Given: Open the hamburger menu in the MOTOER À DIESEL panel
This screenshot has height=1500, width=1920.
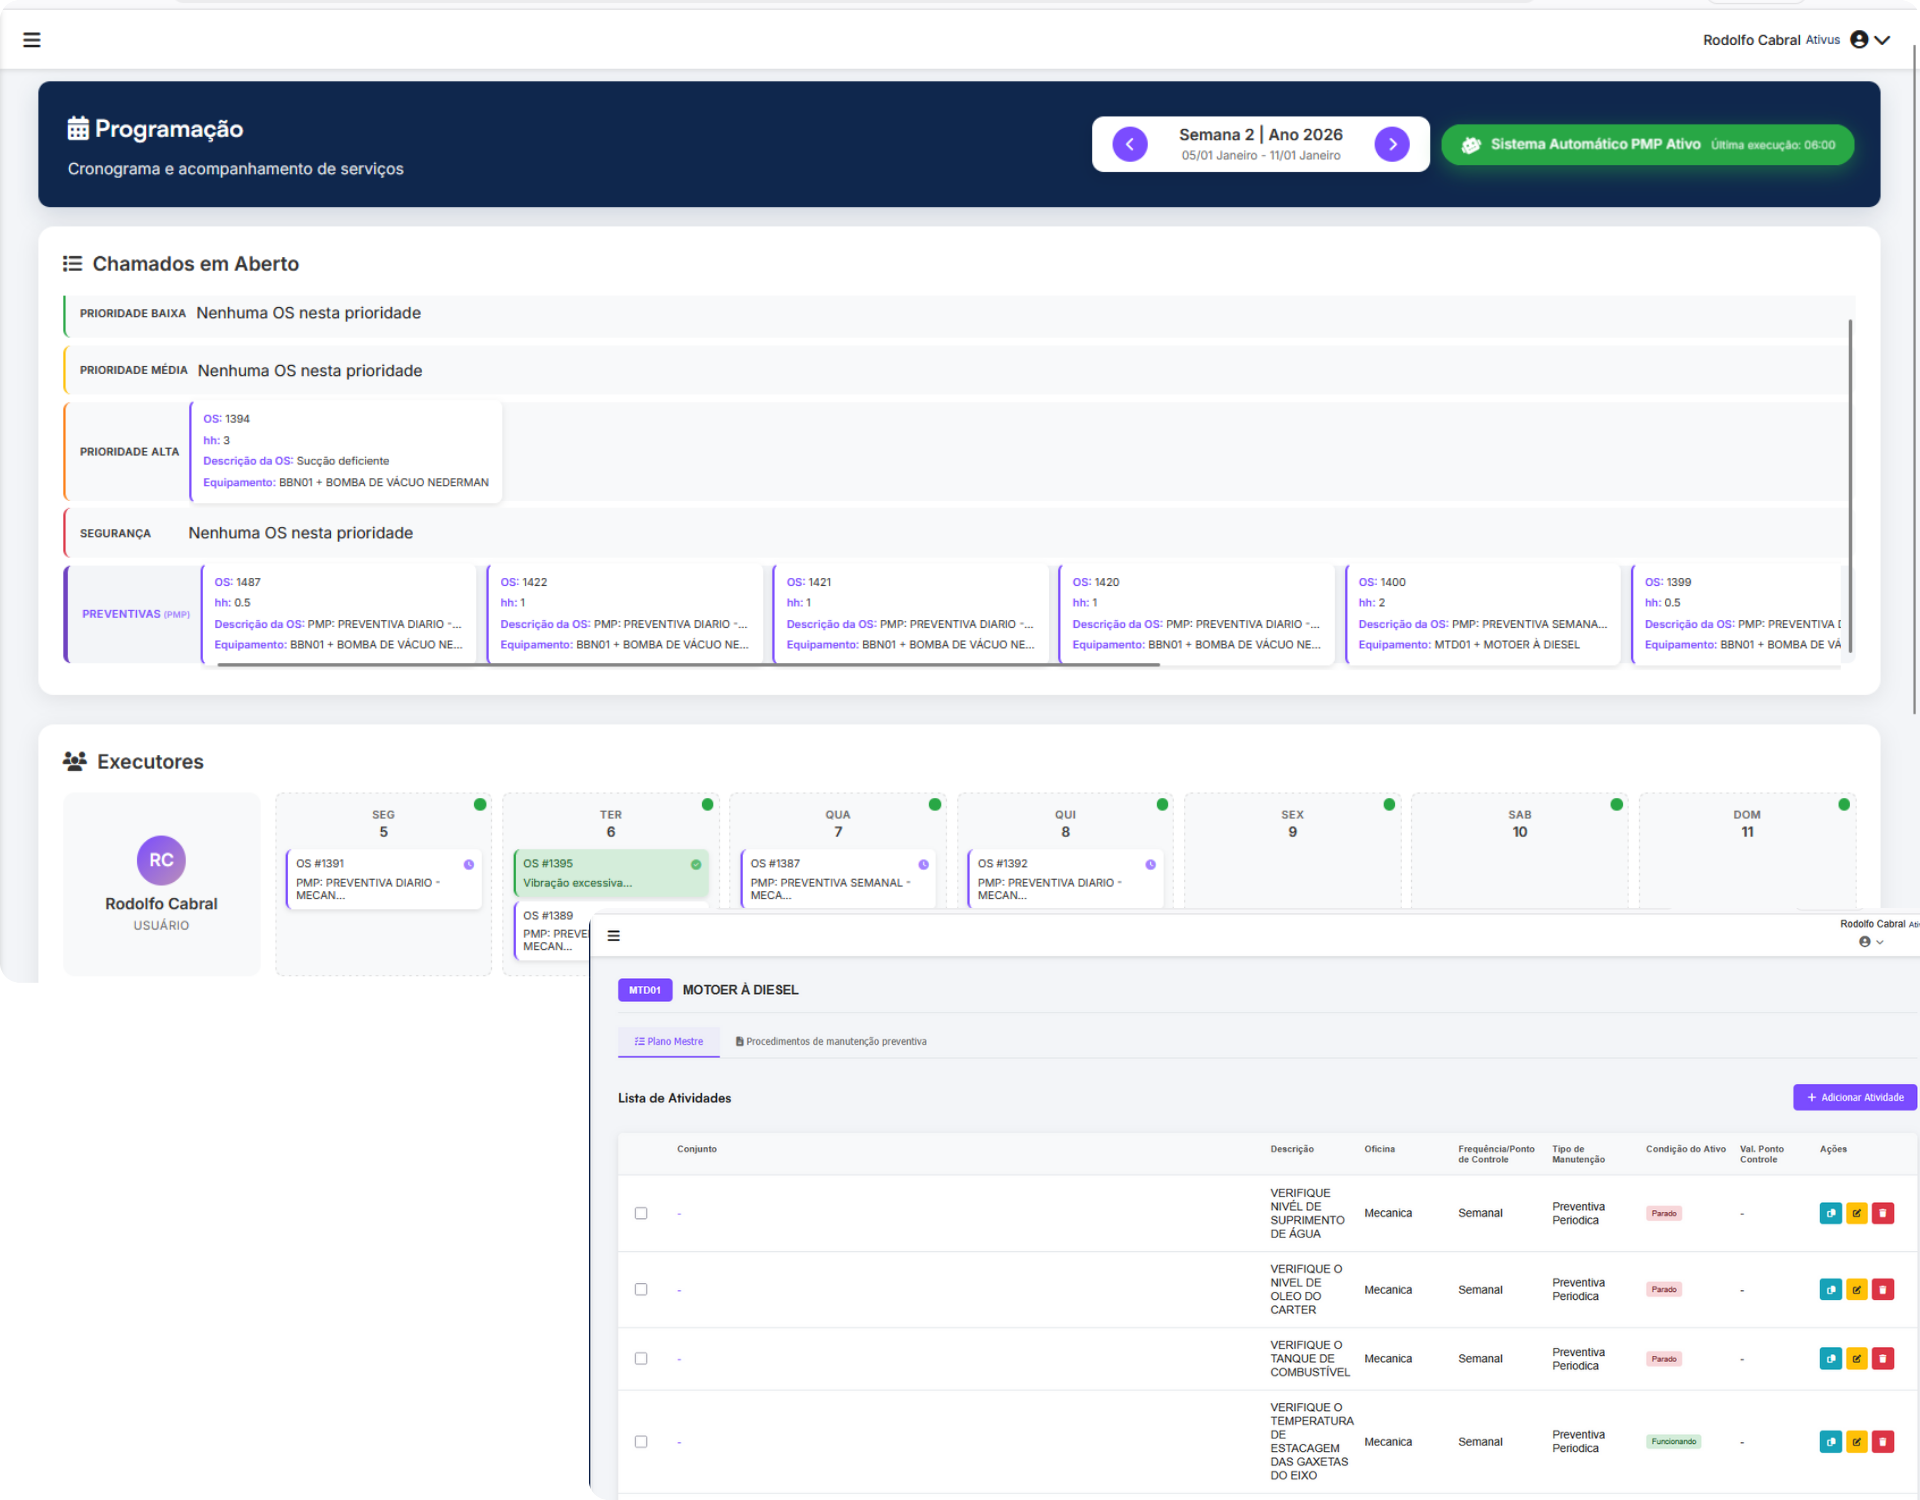Looking at the screenshot, I should point(614,936).
